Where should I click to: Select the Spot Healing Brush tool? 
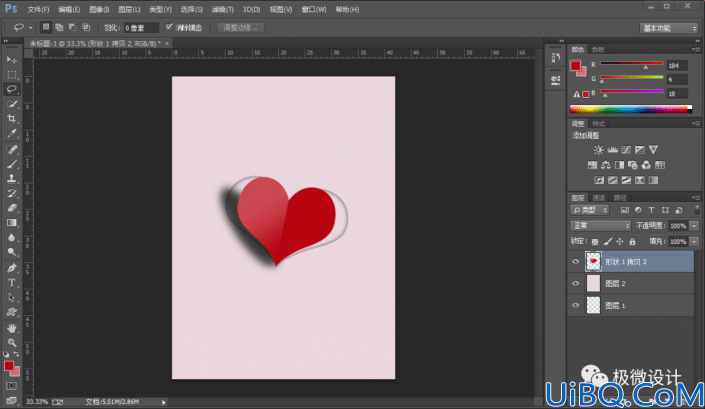12,149
